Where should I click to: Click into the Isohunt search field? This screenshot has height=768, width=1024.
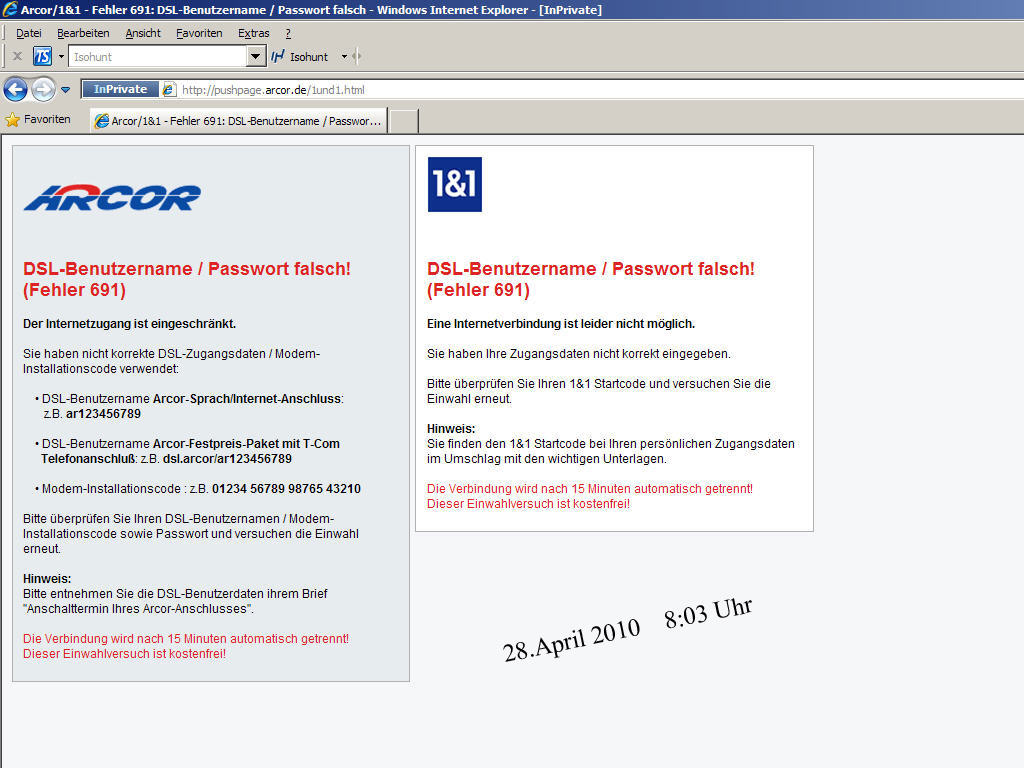[x=157, y=57]
